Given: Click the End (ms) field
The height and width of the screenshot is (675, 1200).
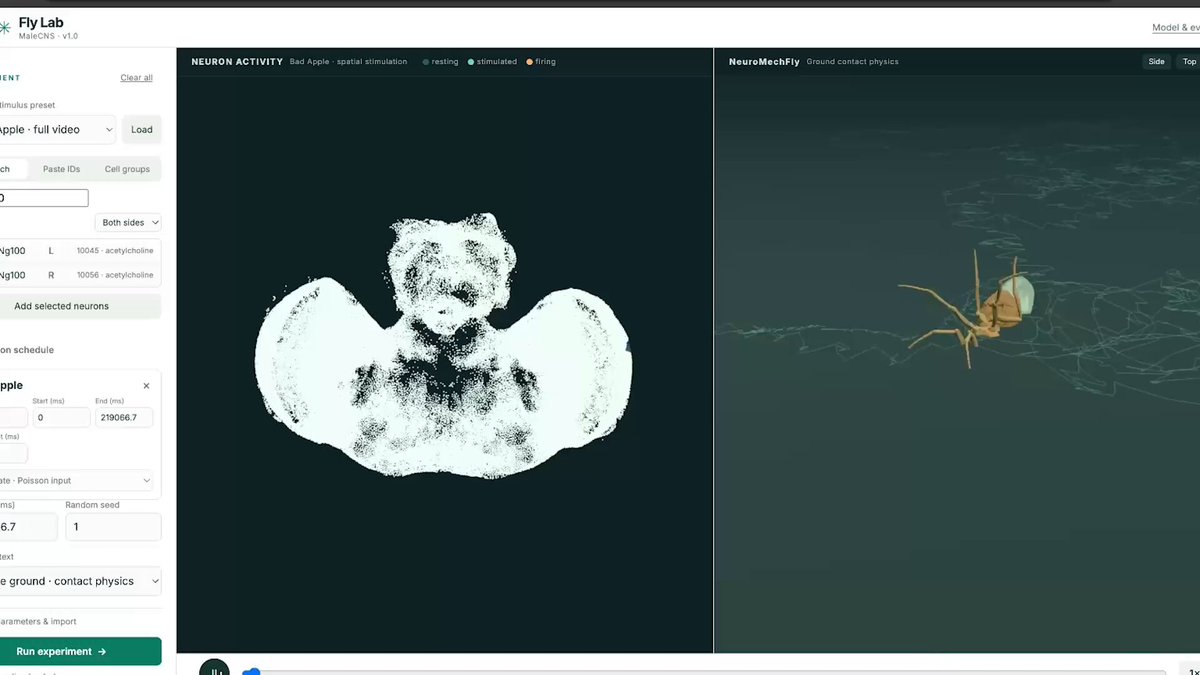Looking at the screenshot, I should (124, 417).
